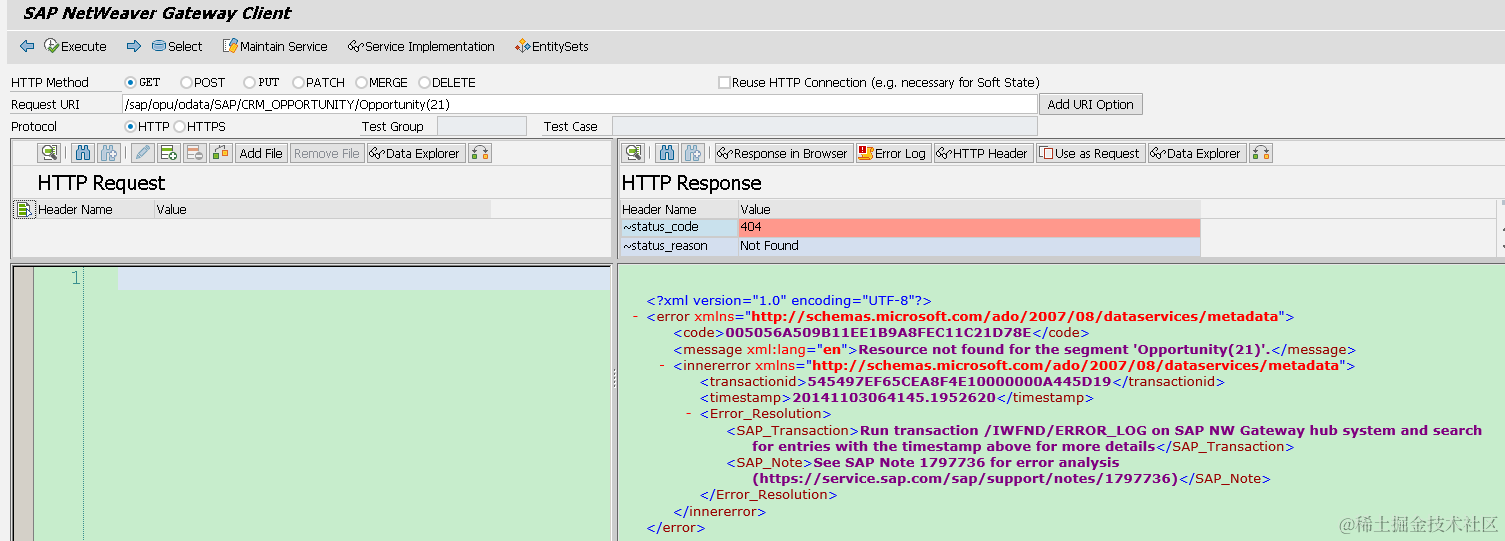This screenshot has height=541, width=1505.
Task: Click the details icon in HTTP Response toolbar
Action: tap(633, 153)
